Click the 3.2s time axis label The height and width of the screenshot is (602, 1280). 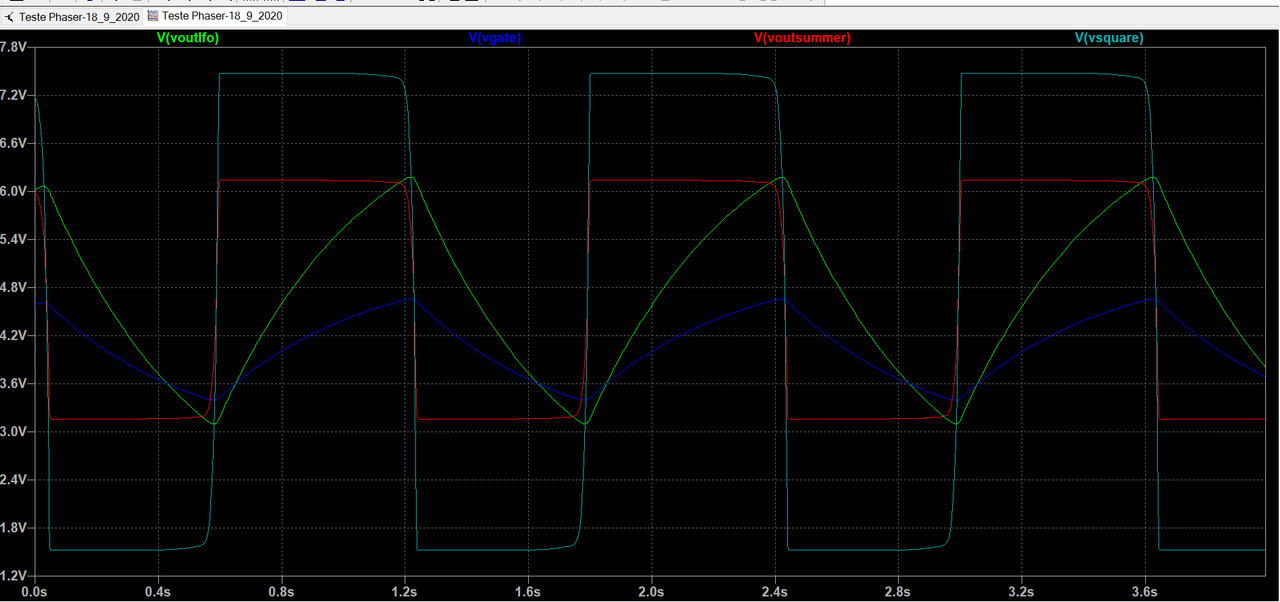tap(1020, 592)
